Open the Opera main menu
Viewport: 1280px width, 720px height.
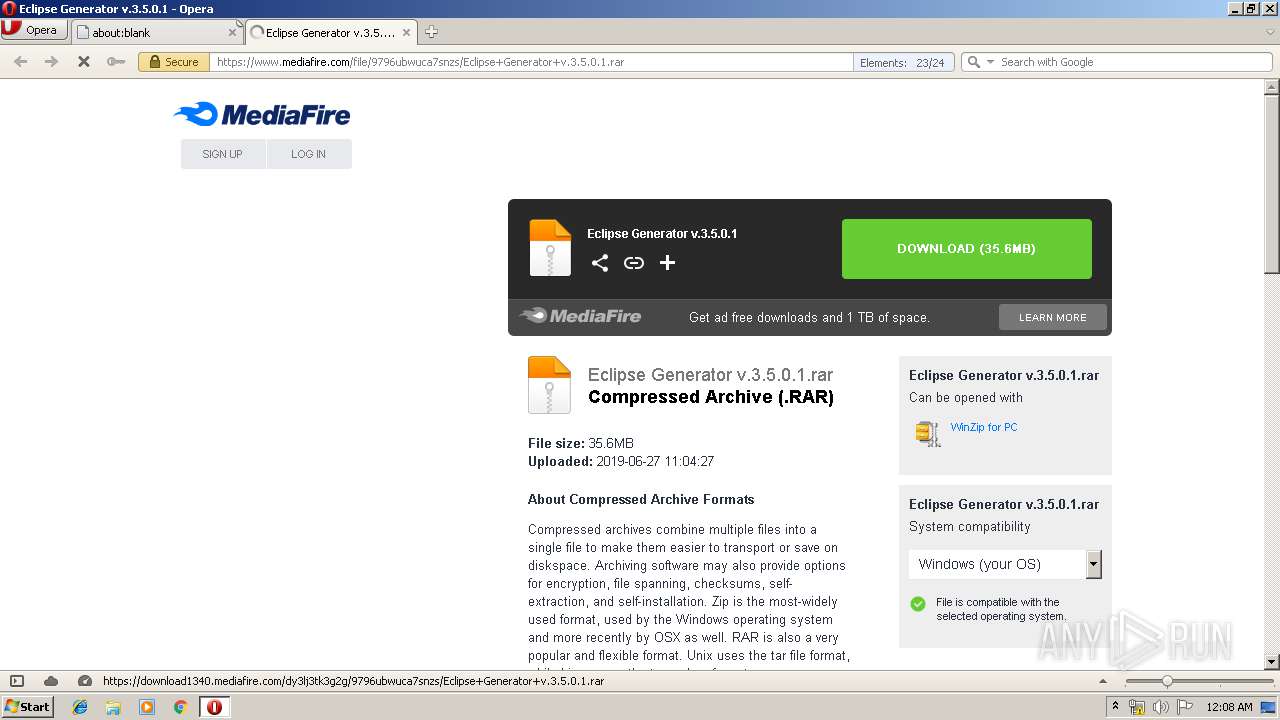pyautogui.click(x=34, y=30)
